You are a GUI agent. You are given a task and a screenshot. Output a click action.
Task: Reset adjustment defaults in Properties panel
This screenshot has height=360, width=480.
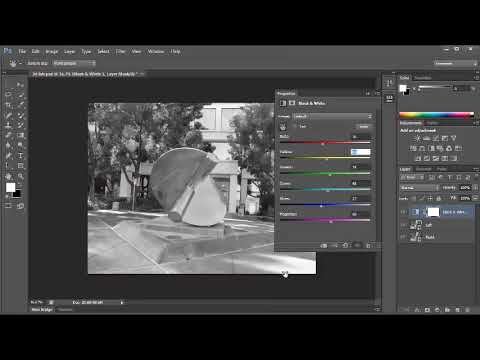click(x=346, y=246)
